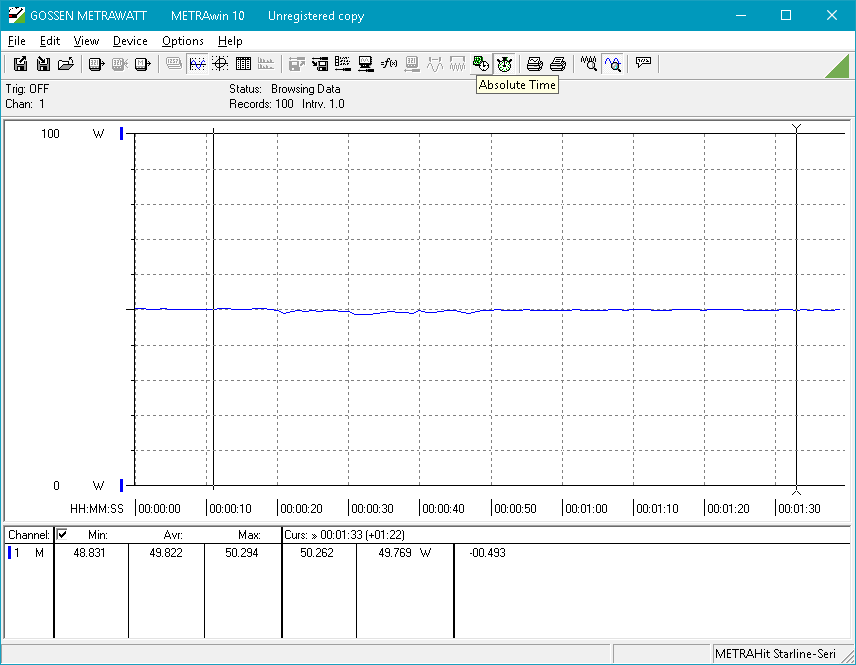Viewport: 856px width, 665px height.
Task: Click the greyed compressed waveform icon
Action: click(457, 64)
